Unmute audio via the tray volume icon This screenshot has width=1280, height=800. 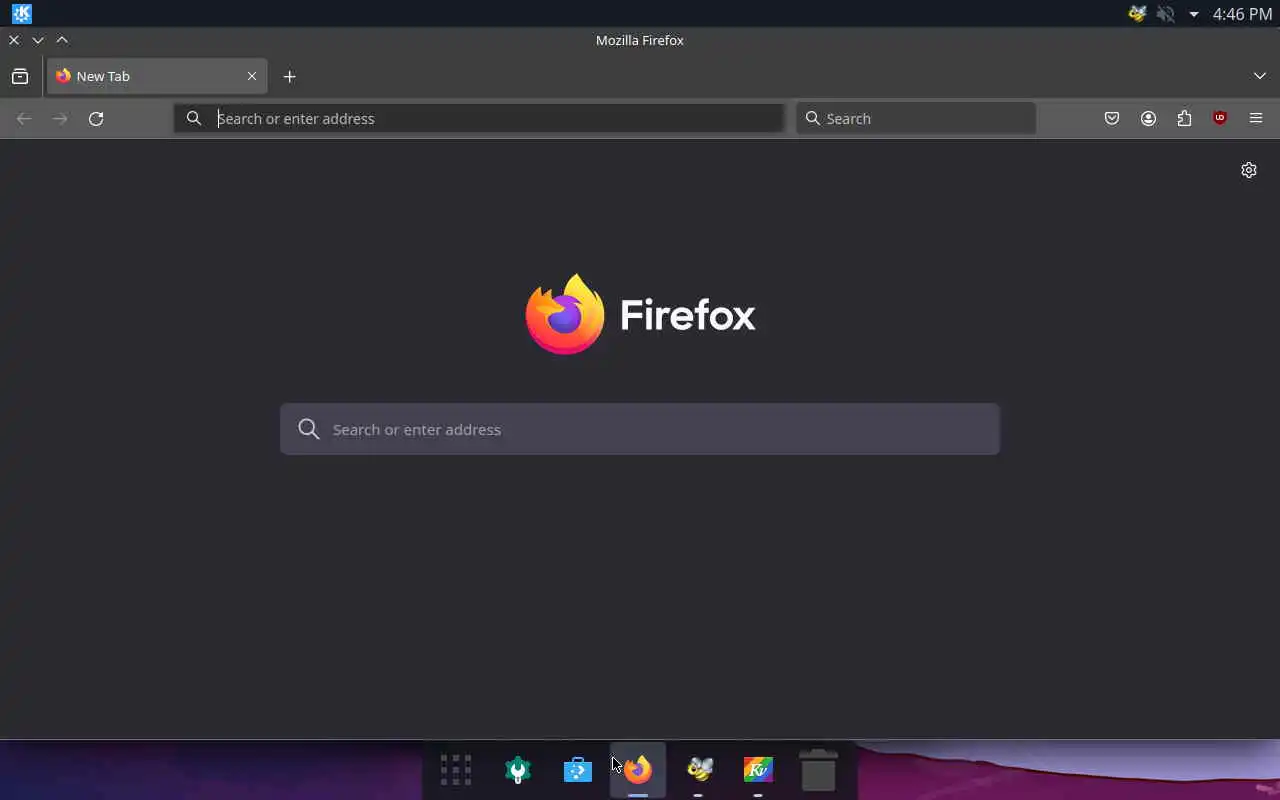tap(1165, 14)
